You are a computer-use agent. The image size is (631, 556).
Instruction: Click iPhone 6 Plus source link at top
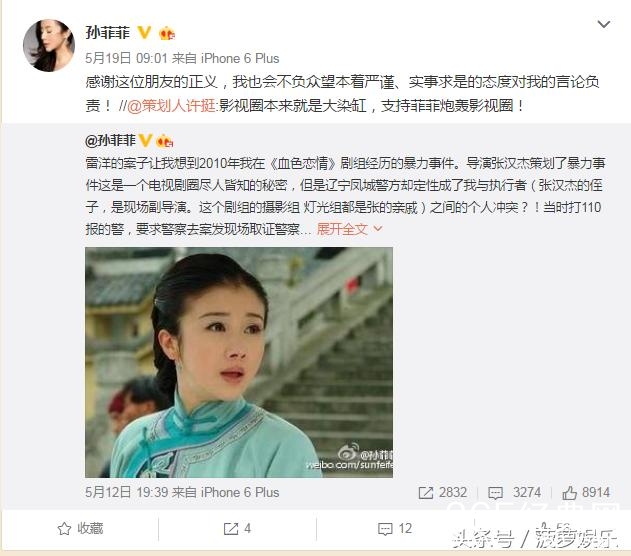click(240, 58)
